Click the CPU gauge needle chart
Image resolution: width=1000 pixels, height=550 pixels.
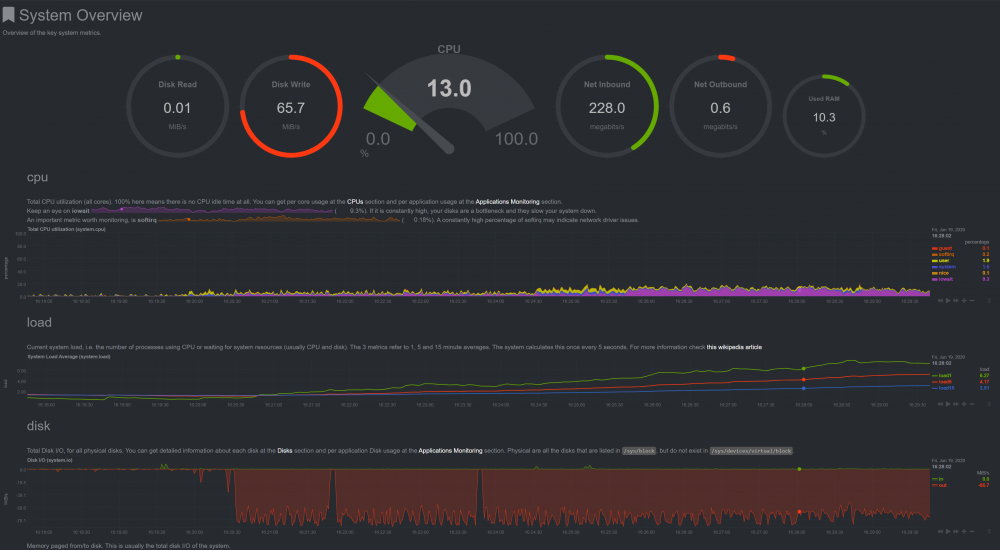pos(449,102)
